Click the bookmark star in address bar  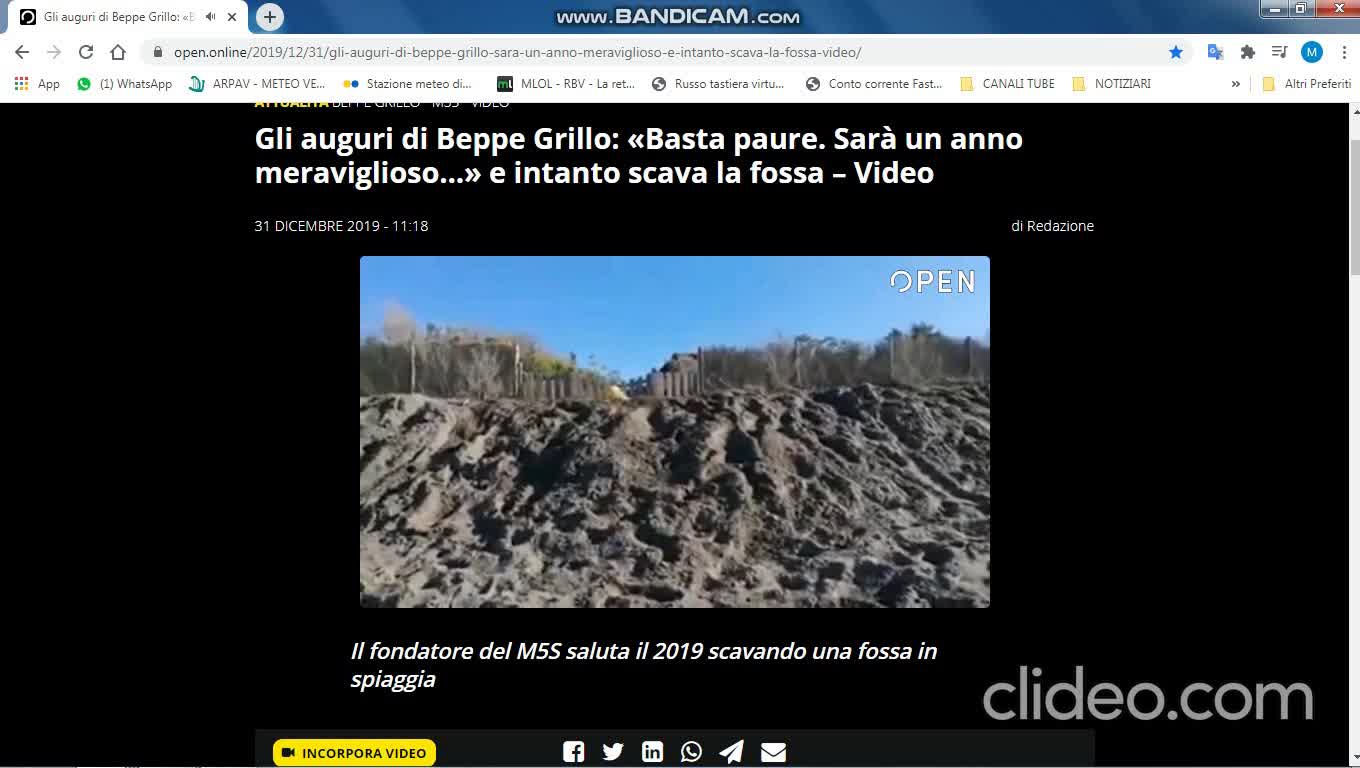[1176, 52]
